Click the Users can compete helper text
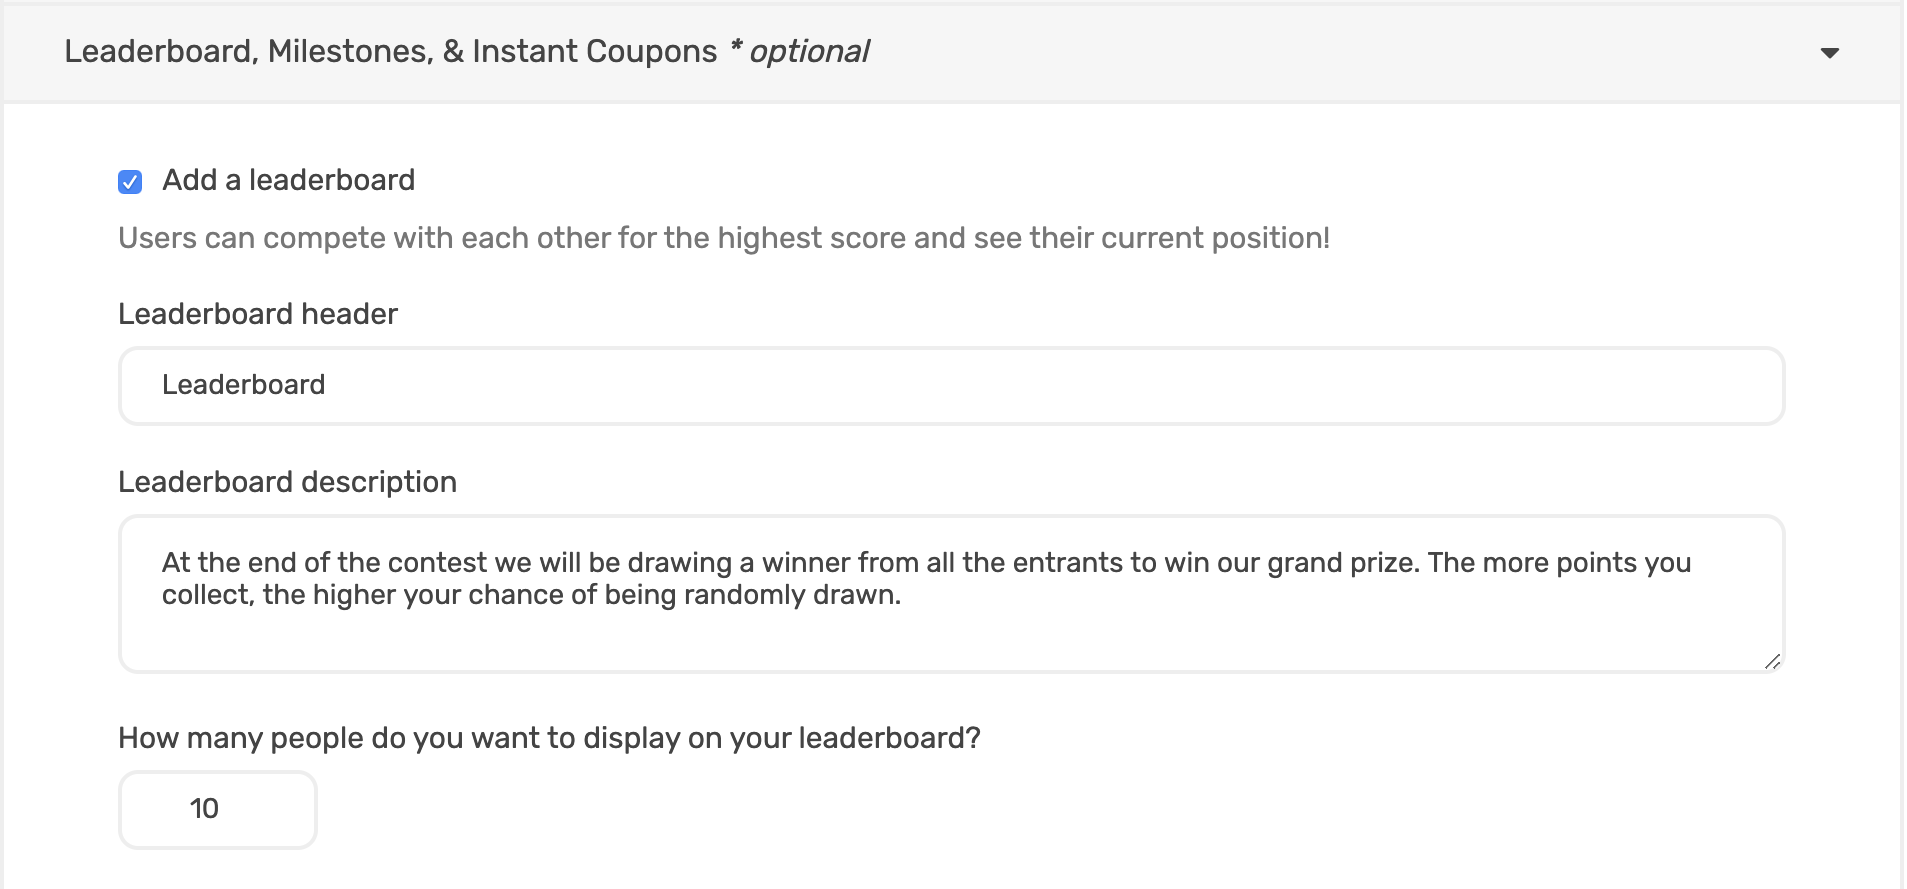The image size is (1907, 889). [722, 238]
